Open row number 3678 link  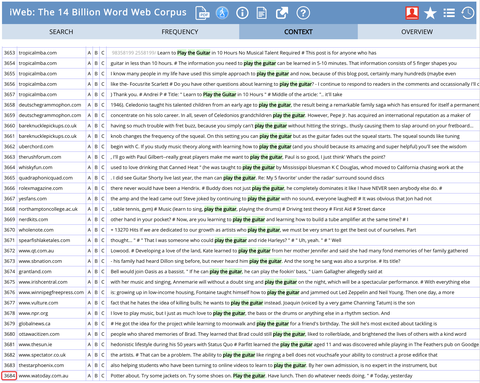9,313
